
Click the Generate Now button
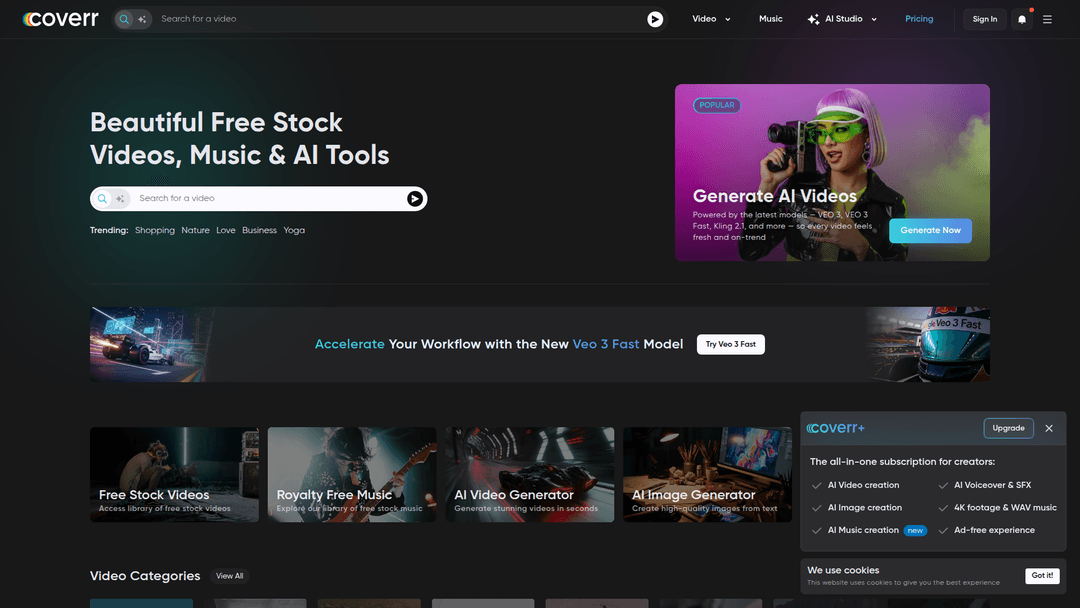coord(930,230)
